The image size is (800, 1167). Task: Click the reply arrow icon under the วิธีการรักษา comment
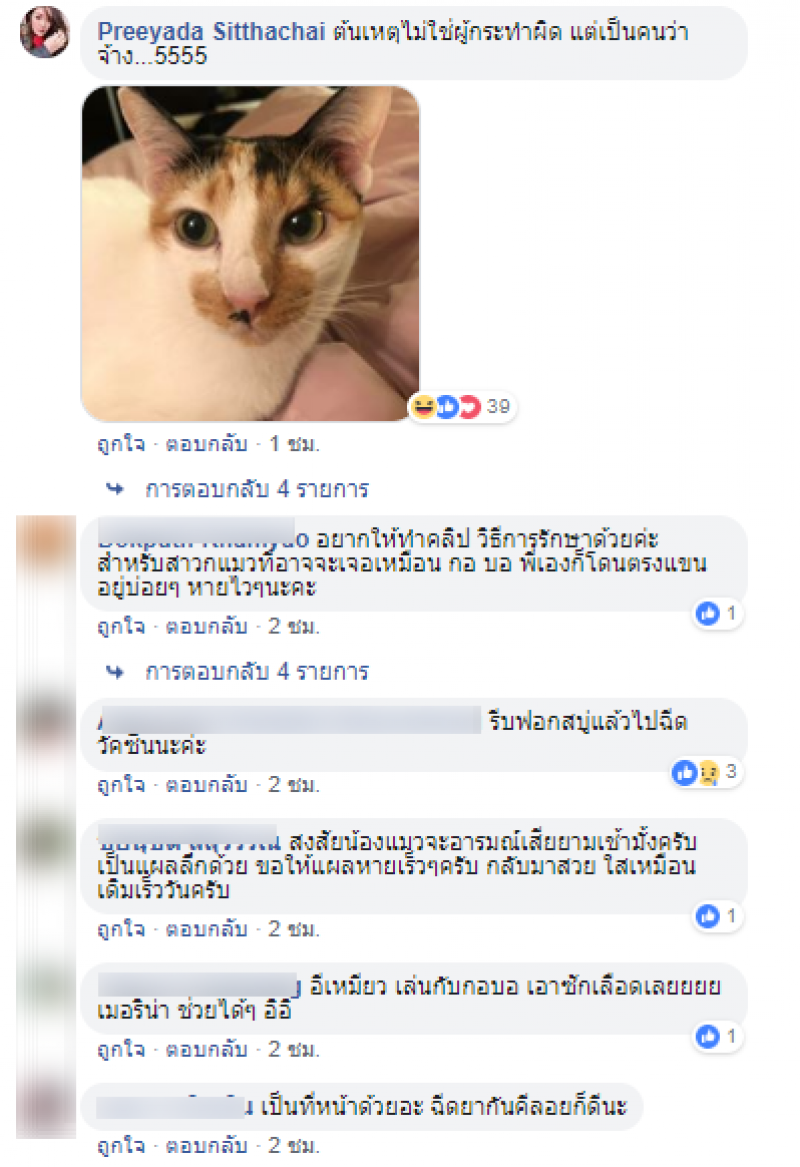[x=115, y=672]
